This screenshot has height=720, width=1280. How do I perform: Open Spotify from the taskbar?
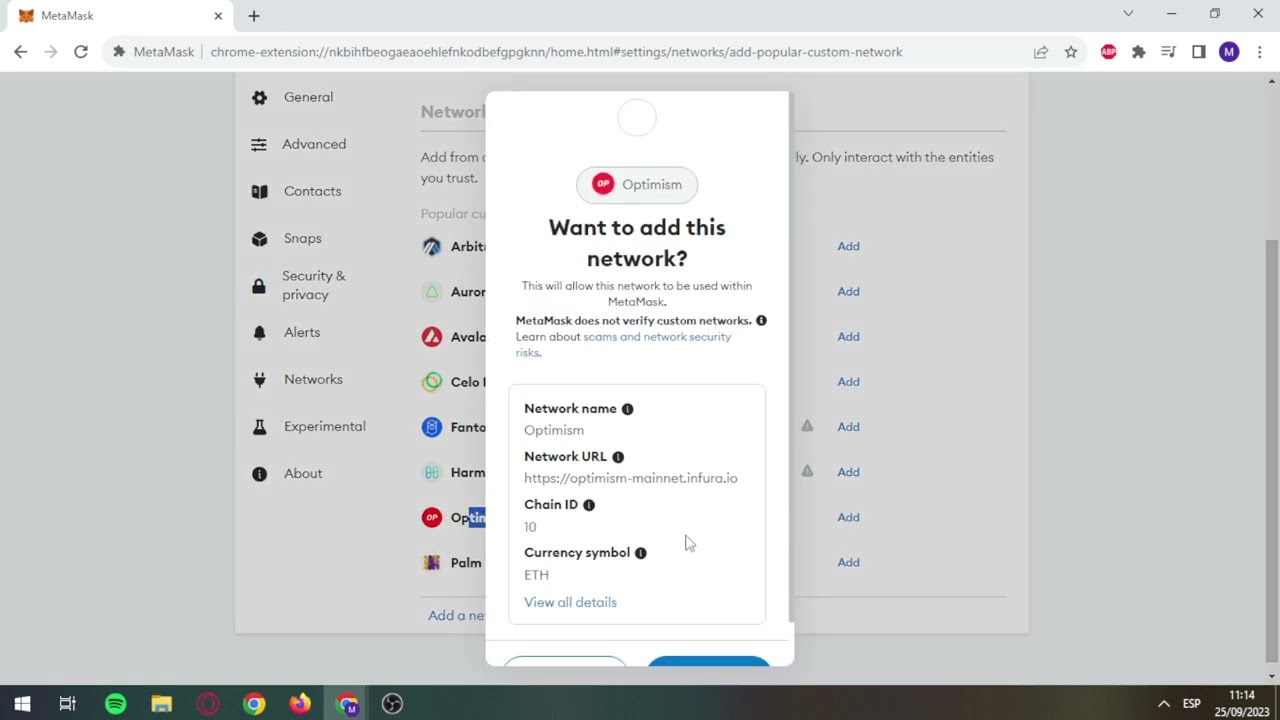pyautogui.click(x=116, y=704)
